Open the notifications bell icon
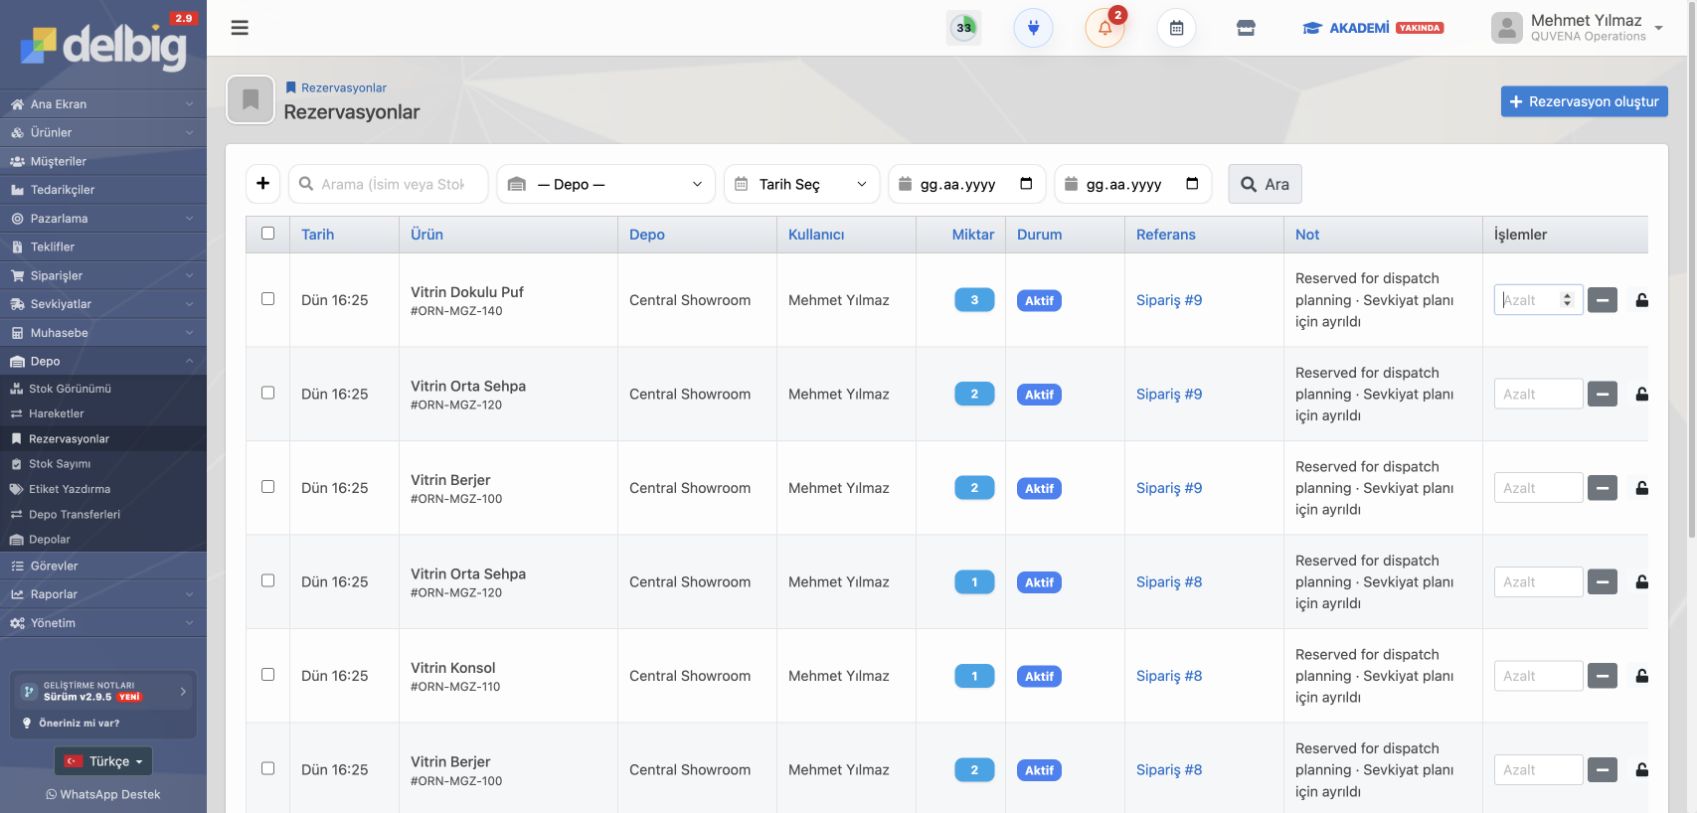 point(1105,28)
